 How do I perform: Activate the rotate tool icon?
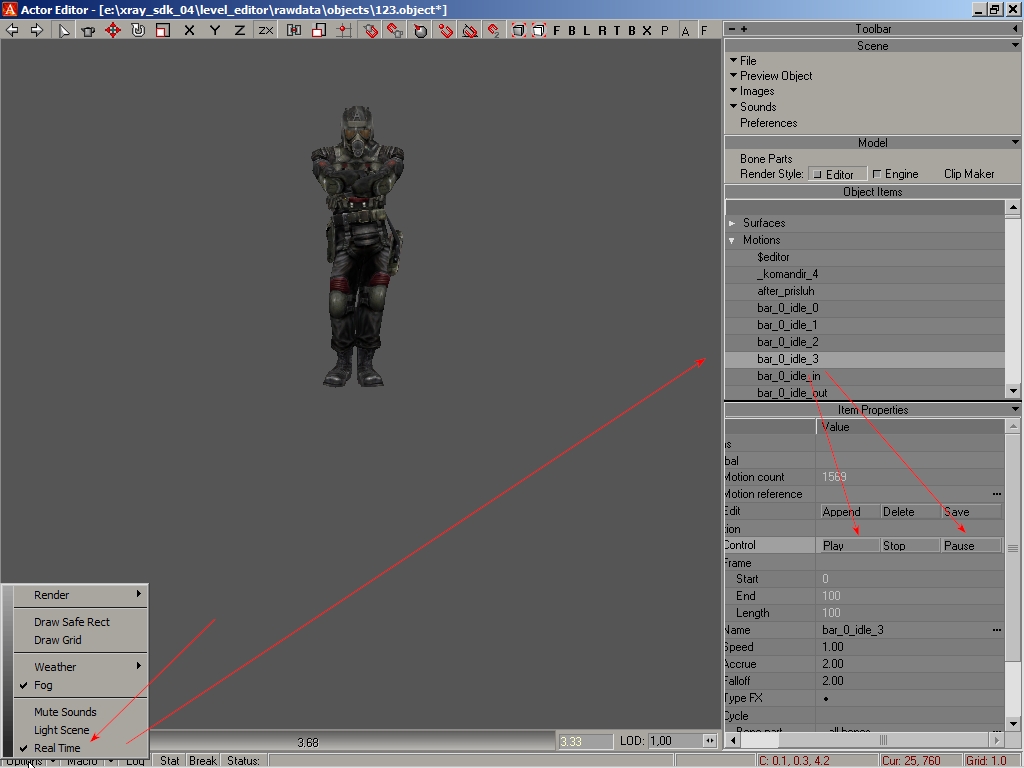138,30
